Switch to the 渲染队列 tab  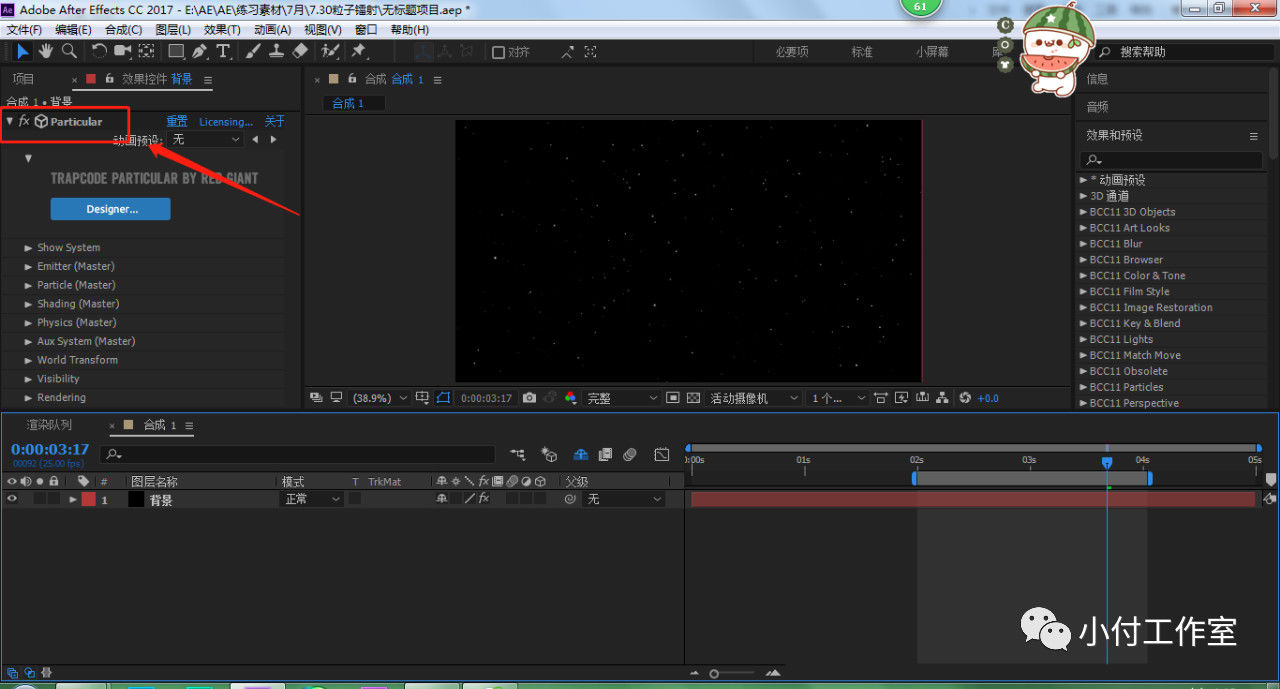(49, 425)
